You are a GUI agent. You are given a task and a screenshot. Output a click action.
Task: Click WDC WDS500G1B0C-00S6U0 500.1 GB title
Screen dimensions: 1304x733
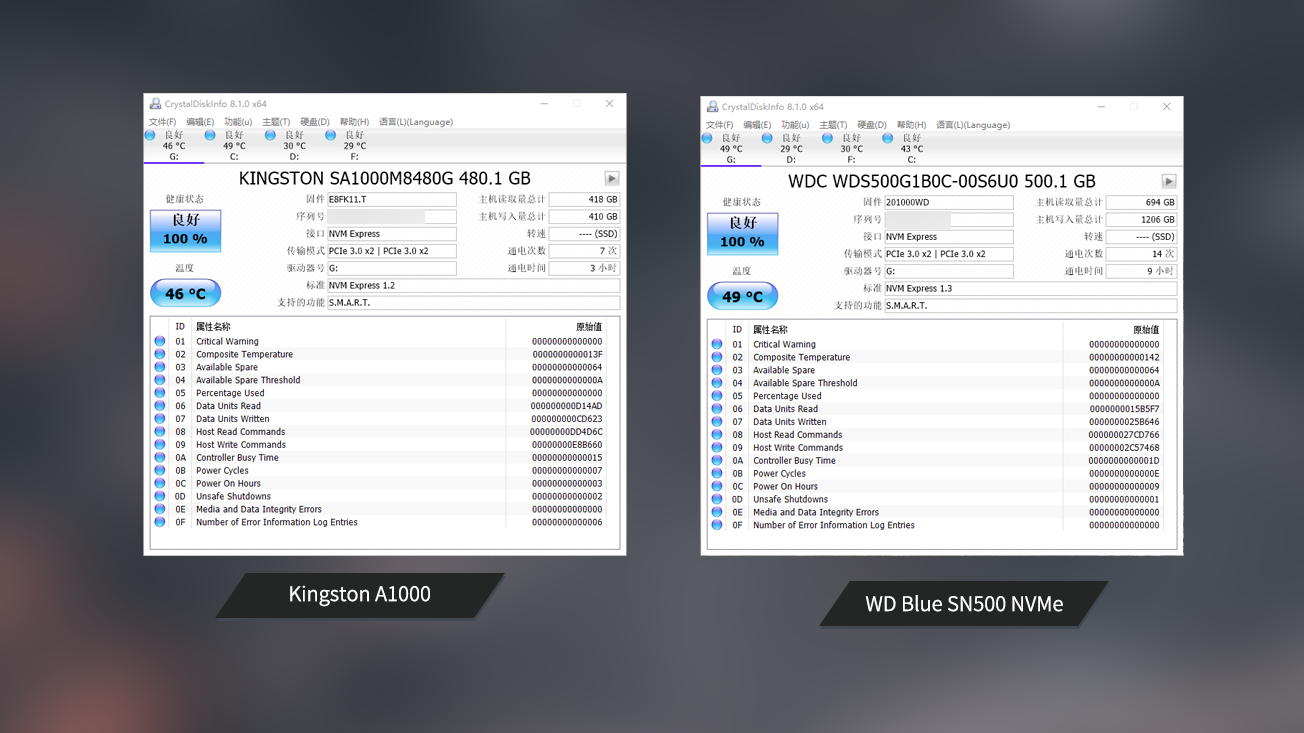942,182
